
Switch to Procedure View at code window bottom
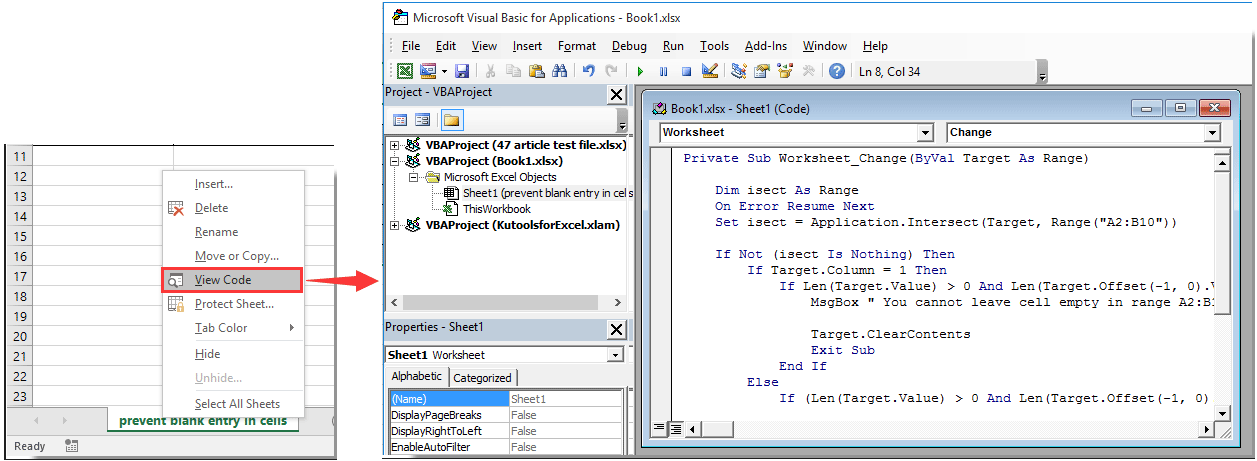click(659, 429)
